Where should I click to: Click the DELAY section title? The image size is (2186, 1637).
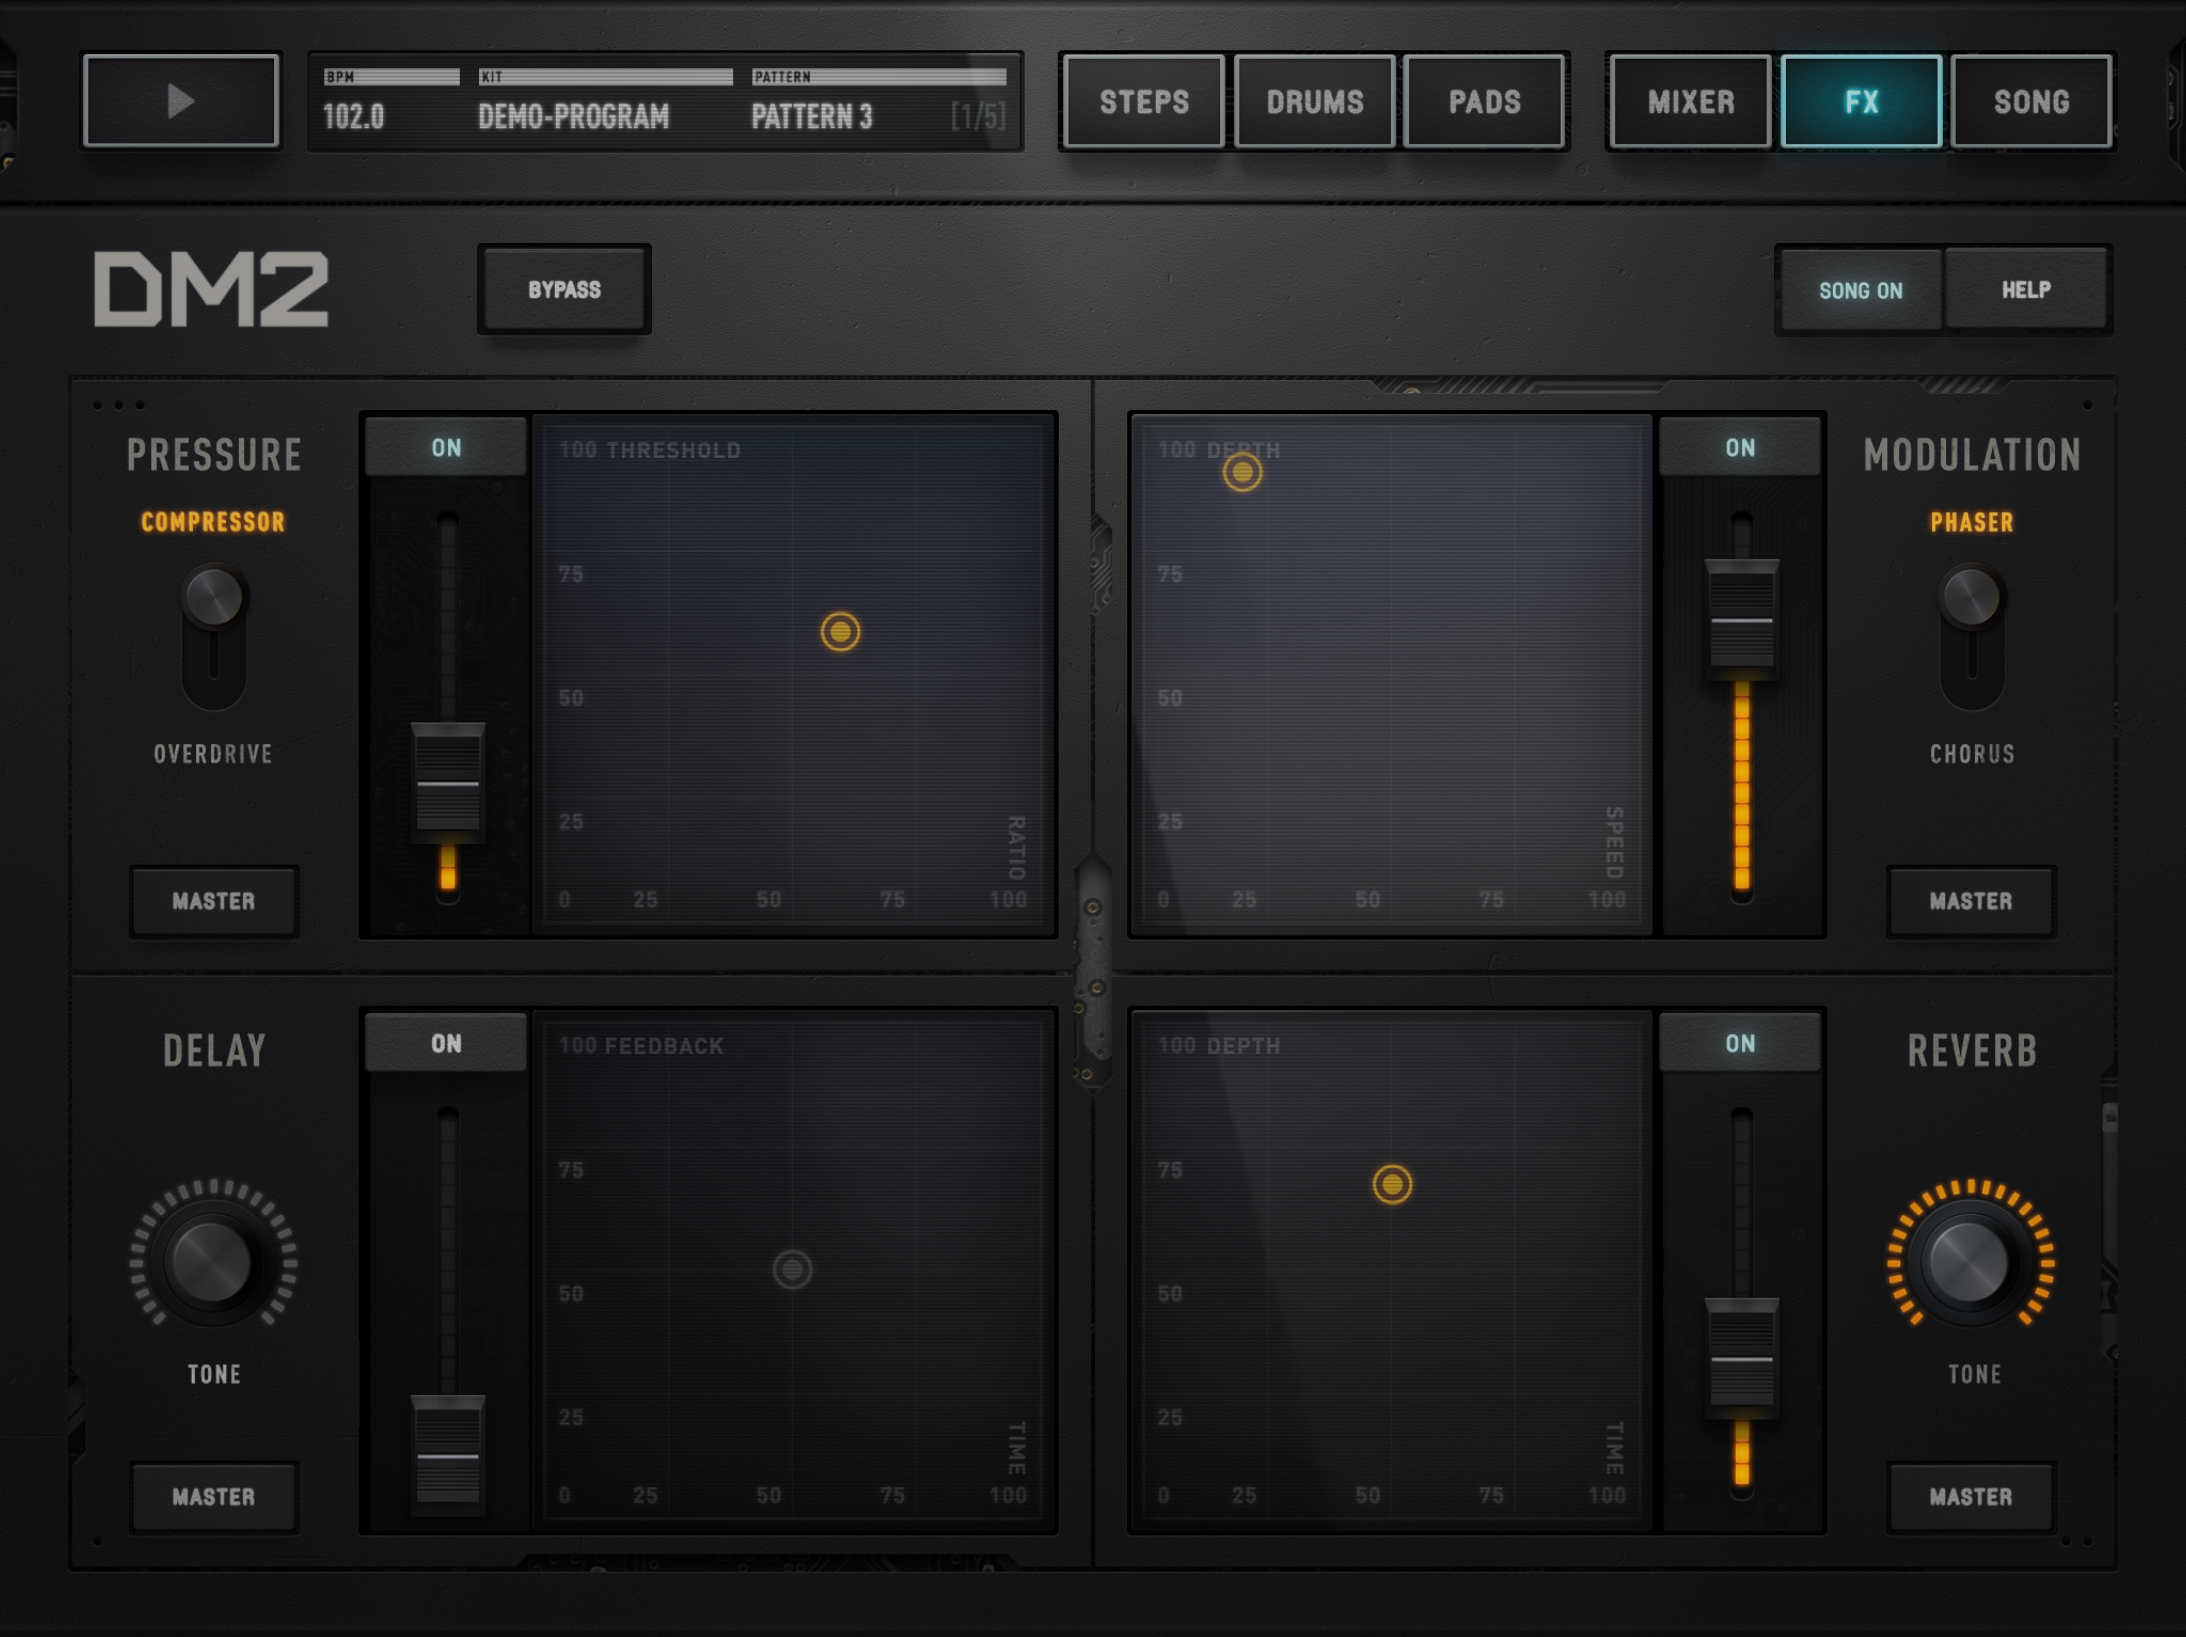[x=214, y=1051]
